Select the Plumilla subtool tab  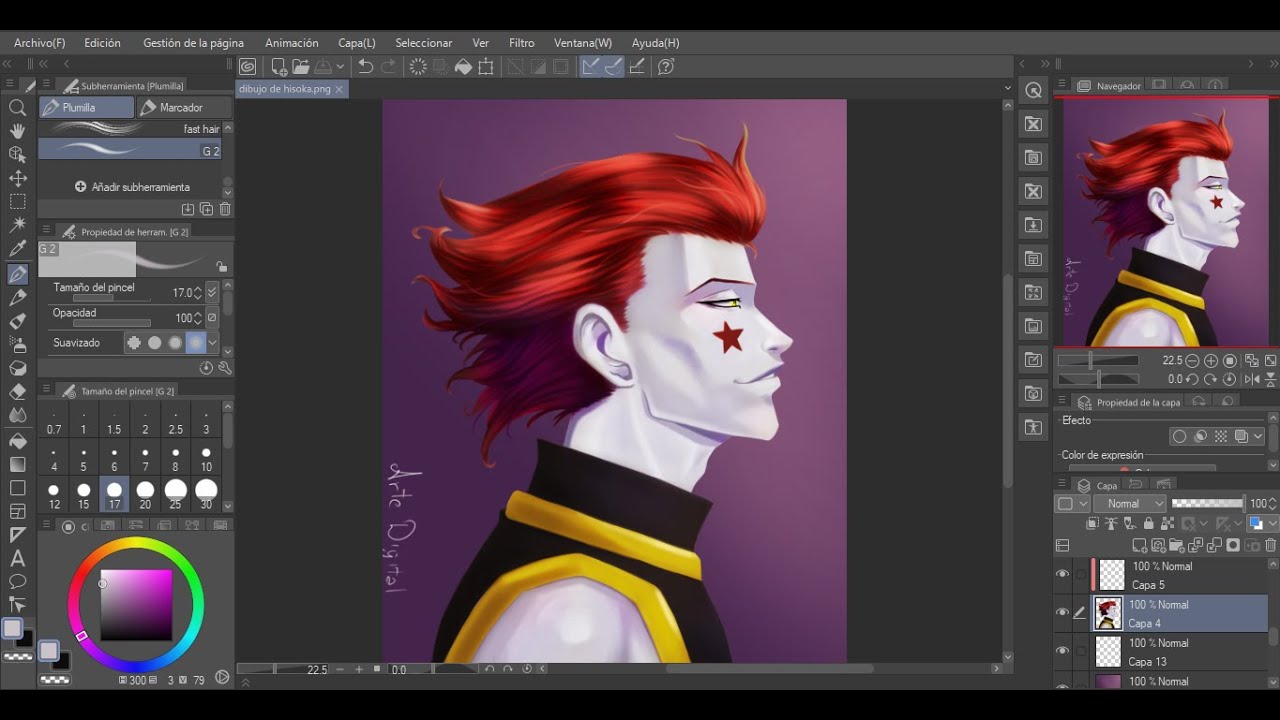point(86,107)
